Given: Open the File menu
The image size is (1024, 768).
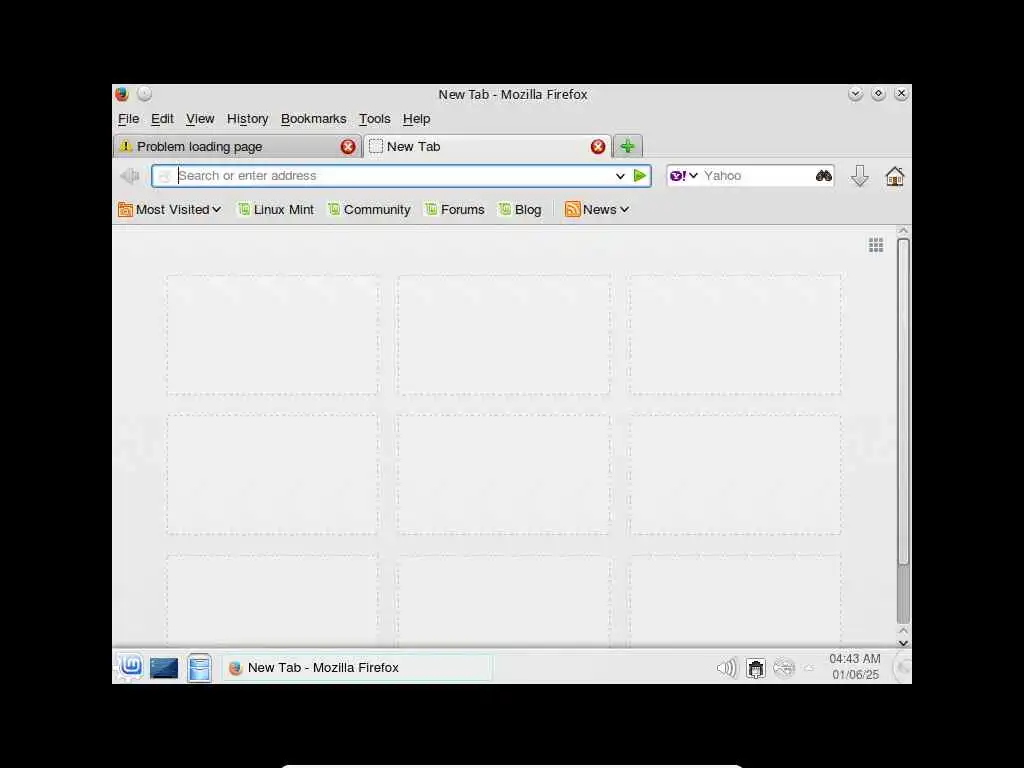Looking at the screenshot, I should click(129, 119).
